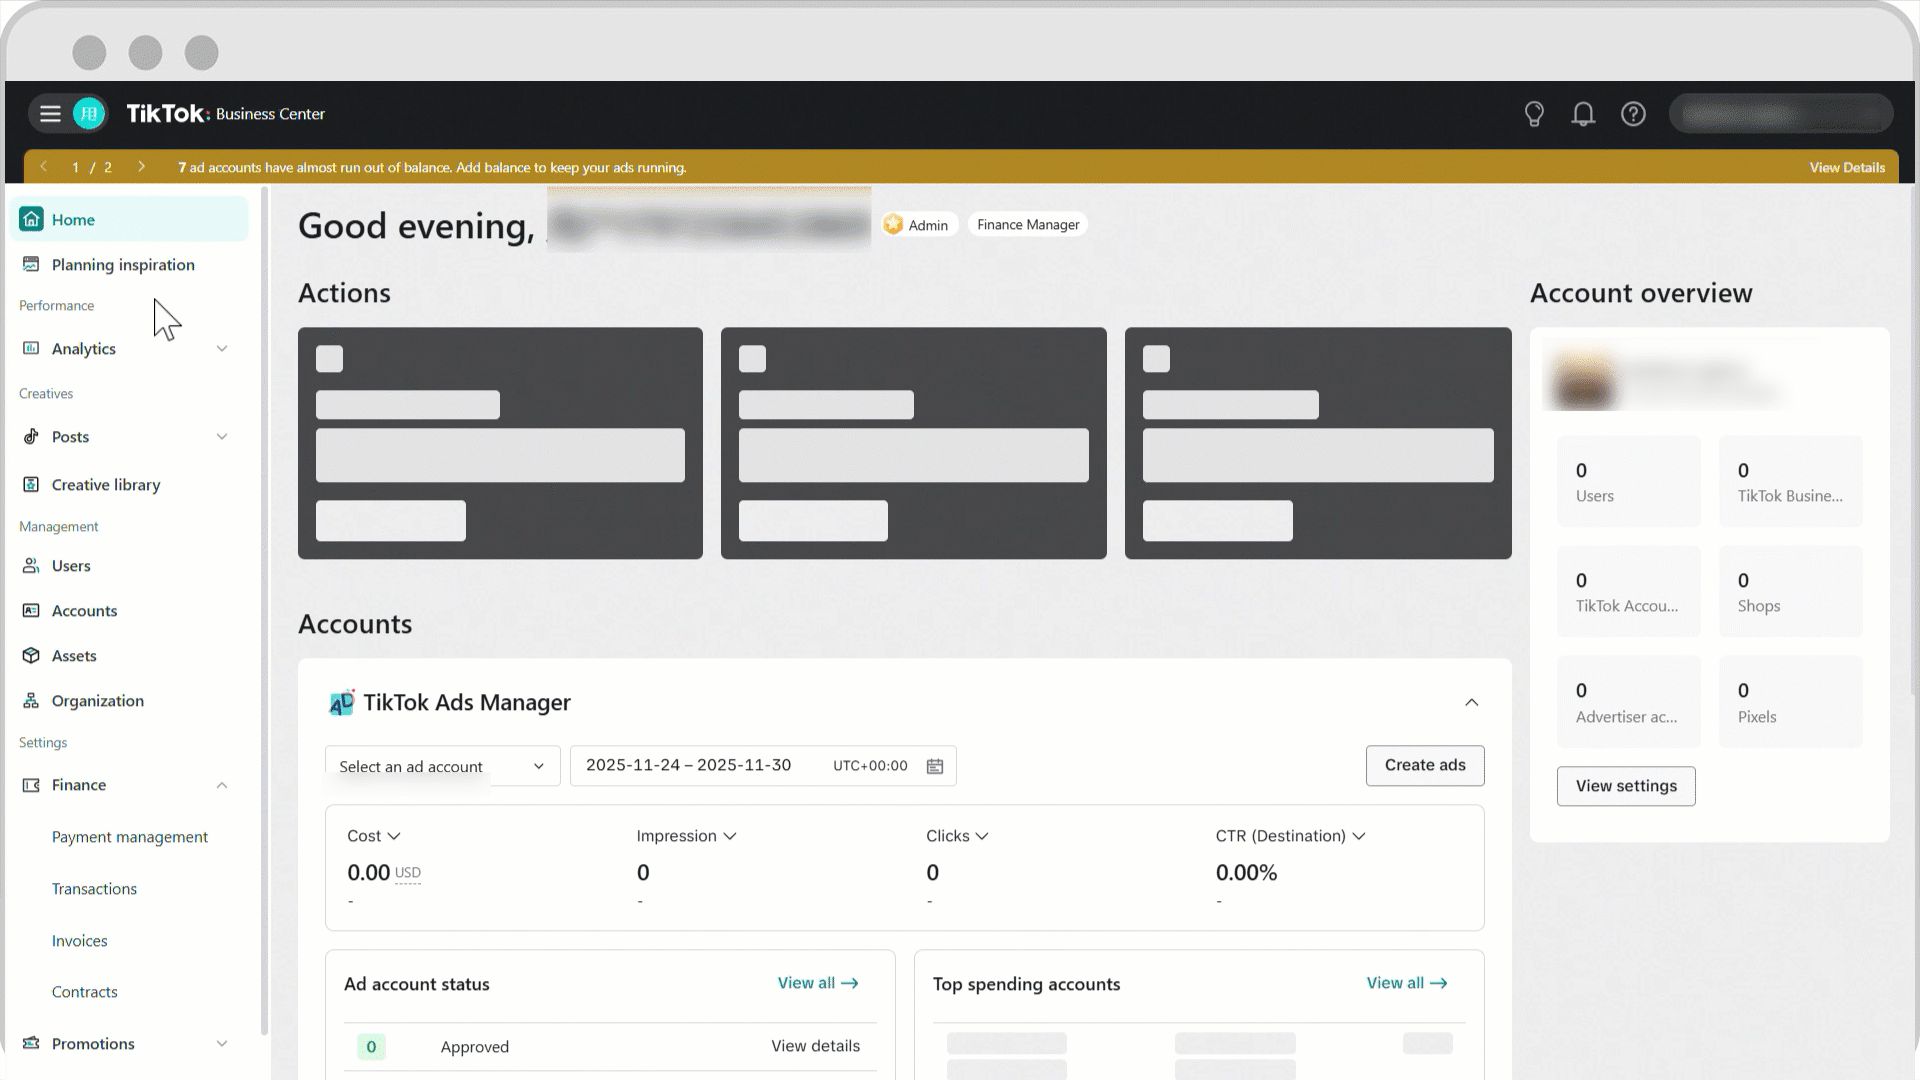Click the Creative library icon
The height and width of the screenshot is (1080, 1920).
[x=31, y=484]
